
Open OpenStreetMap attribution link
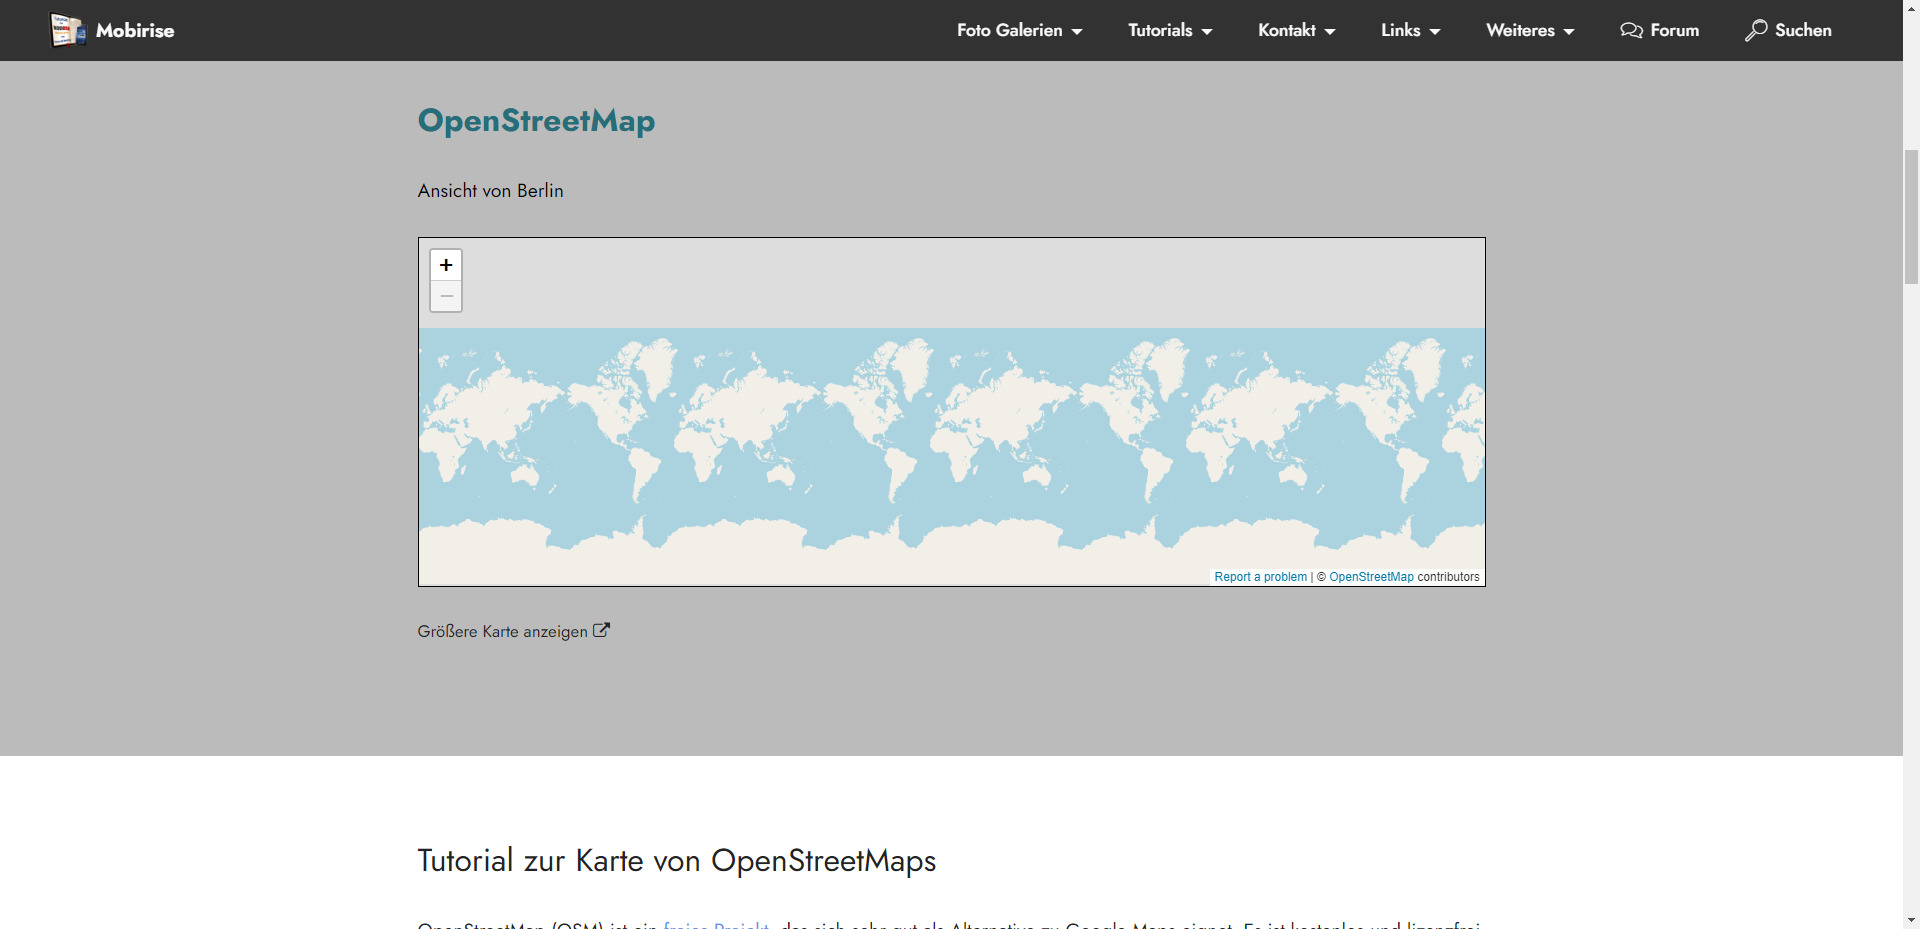[x=1371, y=577]
